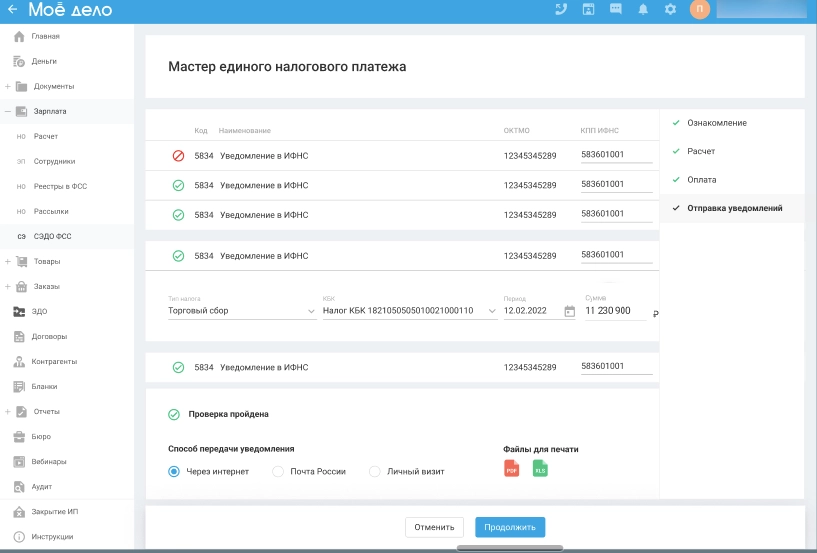Viewport: 817px width, 553px height.
Task: Select the Личный визит radio option
Action: coord(375,472)
